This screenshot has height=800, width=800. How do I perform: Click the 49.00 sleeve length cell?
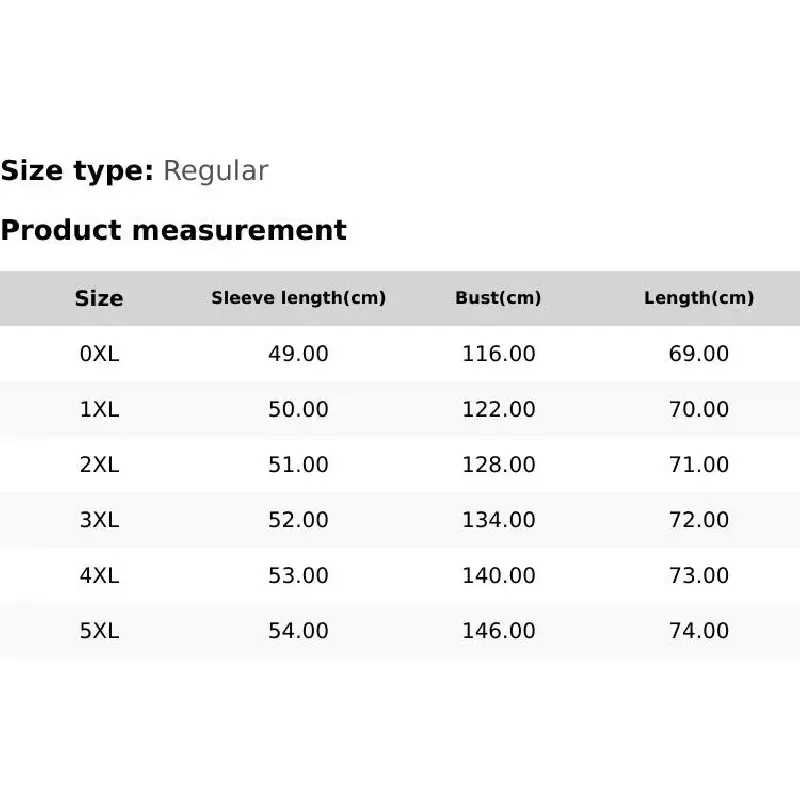click(298, 354)
